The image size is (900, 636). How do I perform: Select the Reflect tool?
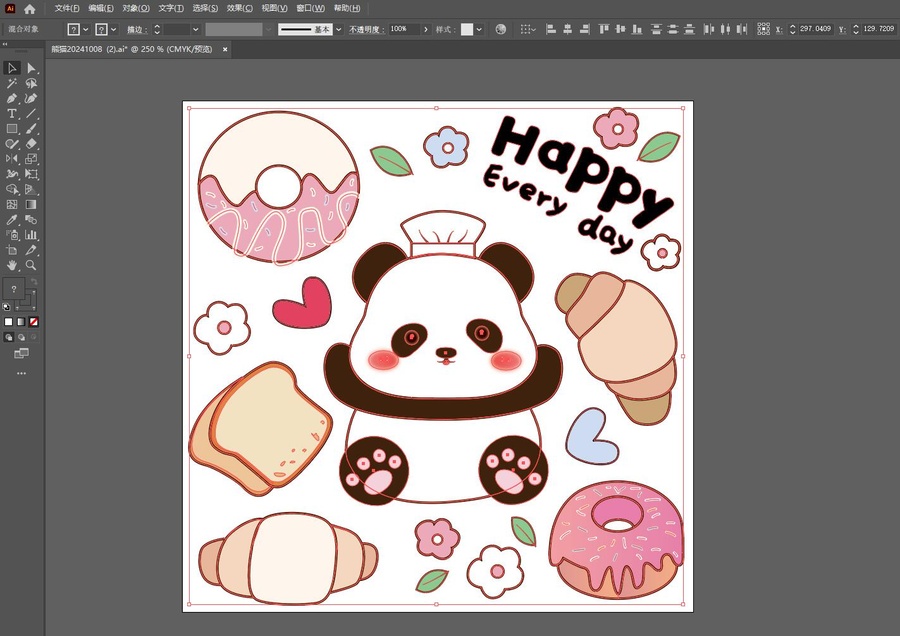click(x=12, y=159)
